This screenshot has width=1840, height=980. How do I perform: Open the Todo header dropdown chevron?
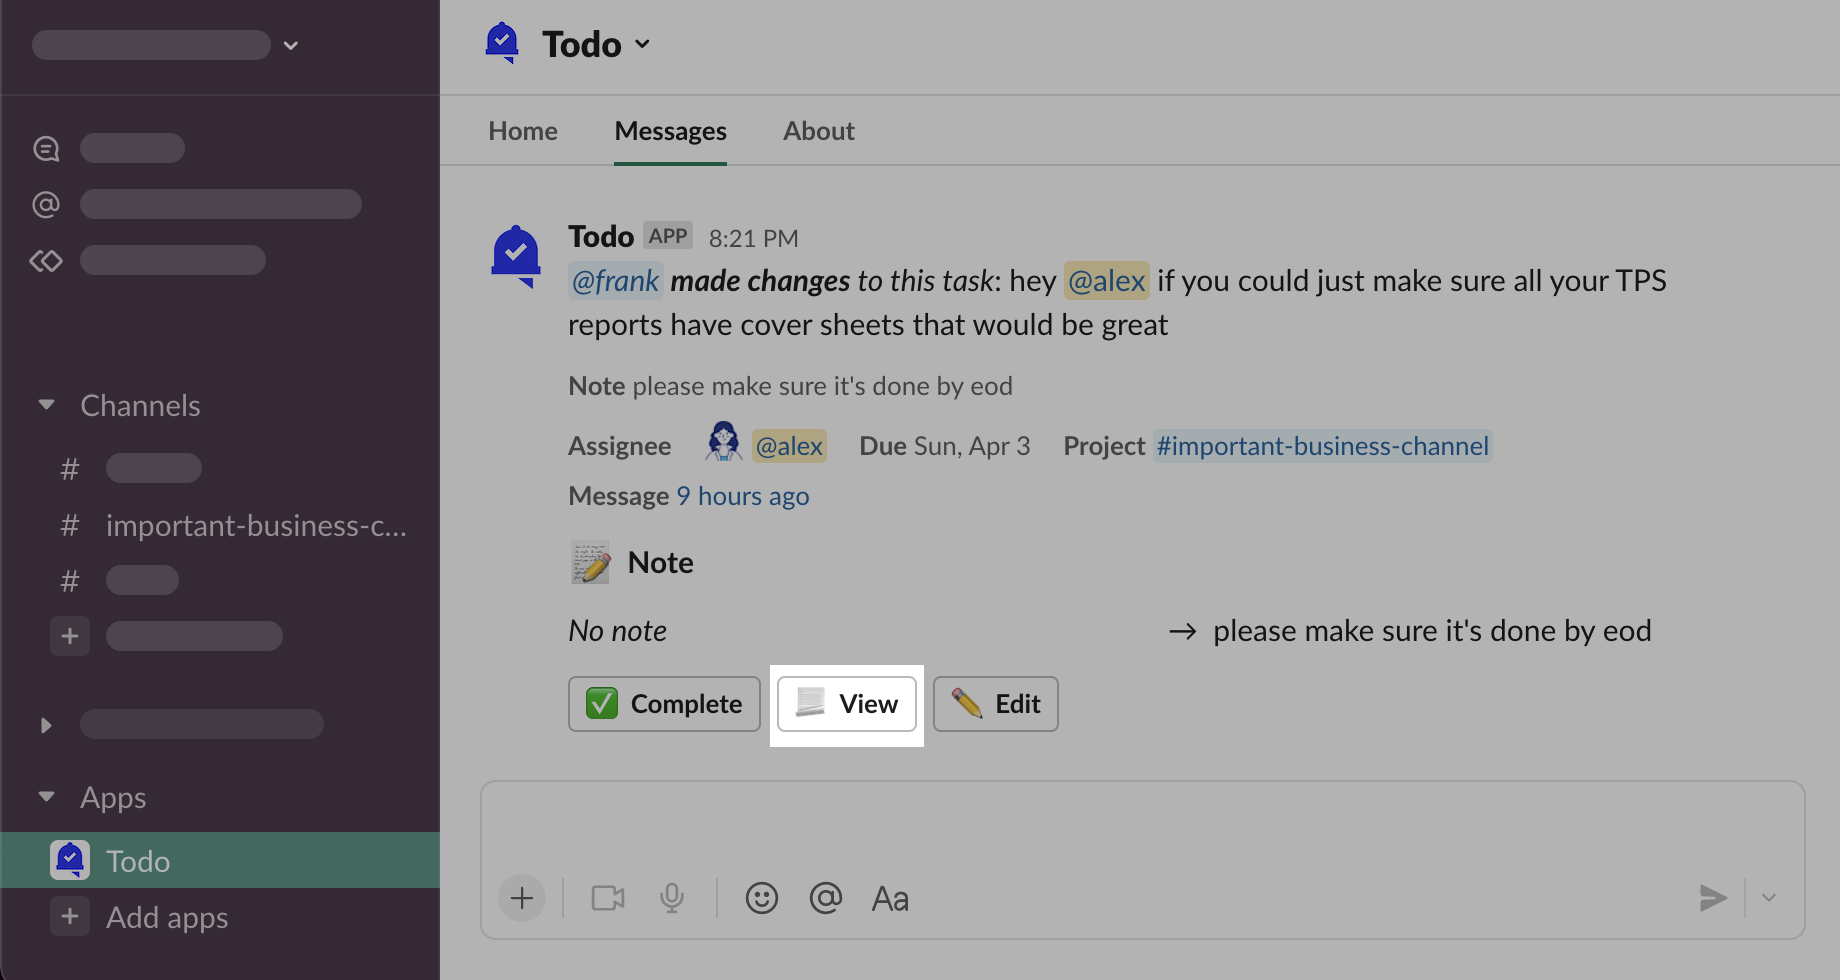pyautogui.click(x=642, y=44)
